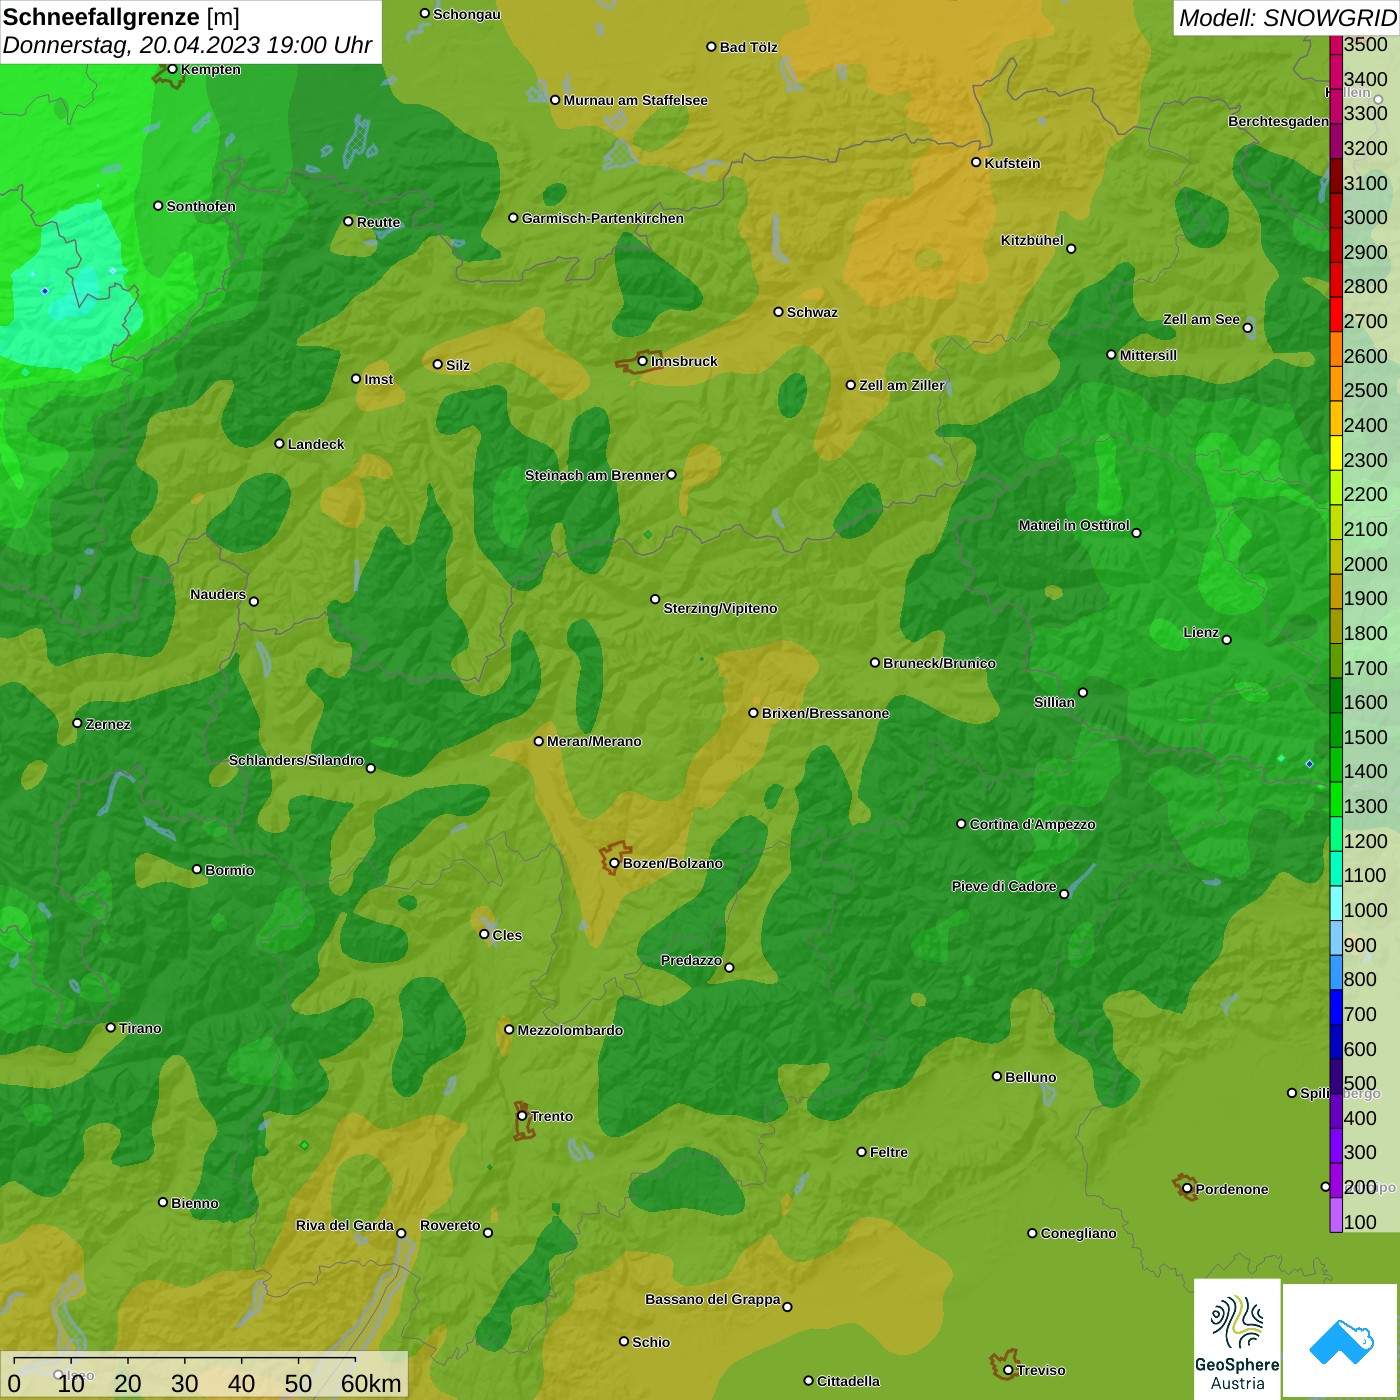Click the Landeck location marker dot
This screenshot has width=1400, height=1400.
pos(280,443)
